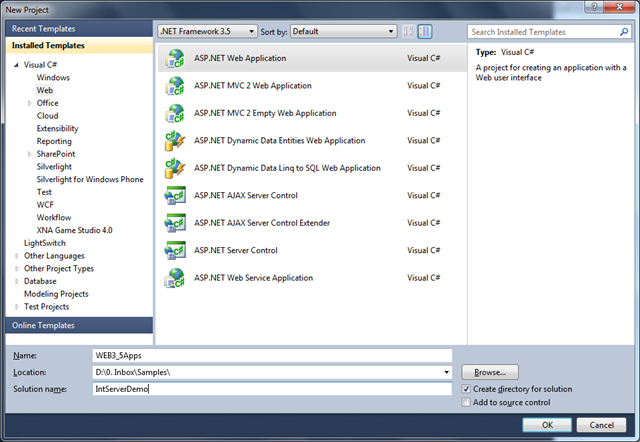
Task: Enable Add to source control checkbox
Action: [x=467, y=402]
